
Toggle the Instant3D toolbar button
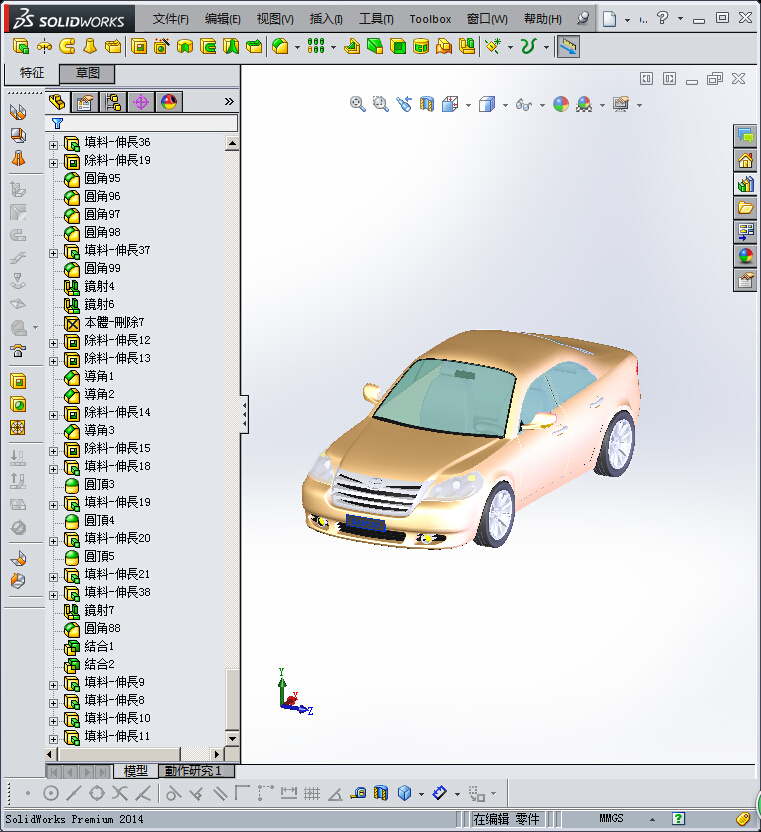tap(568, 47)
